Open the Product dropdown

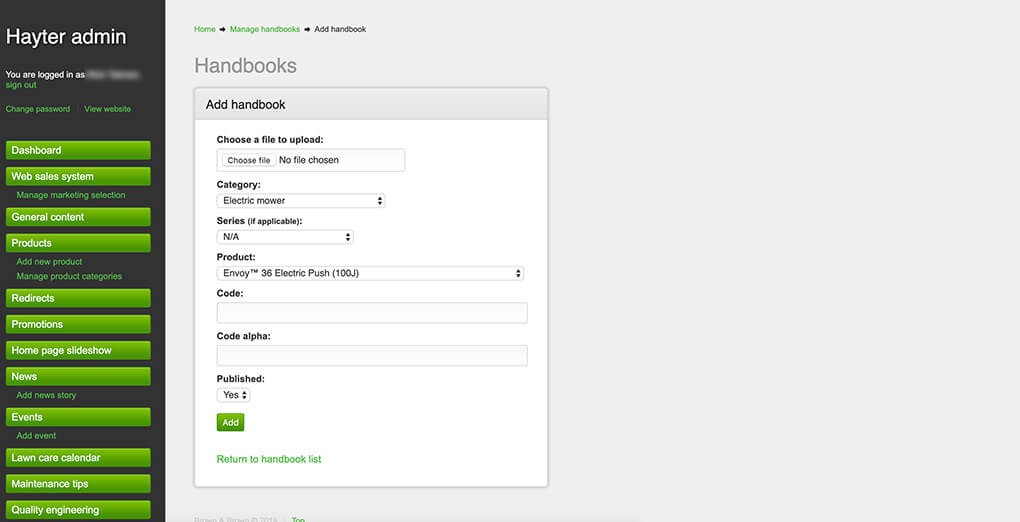(x=370, y=273)
